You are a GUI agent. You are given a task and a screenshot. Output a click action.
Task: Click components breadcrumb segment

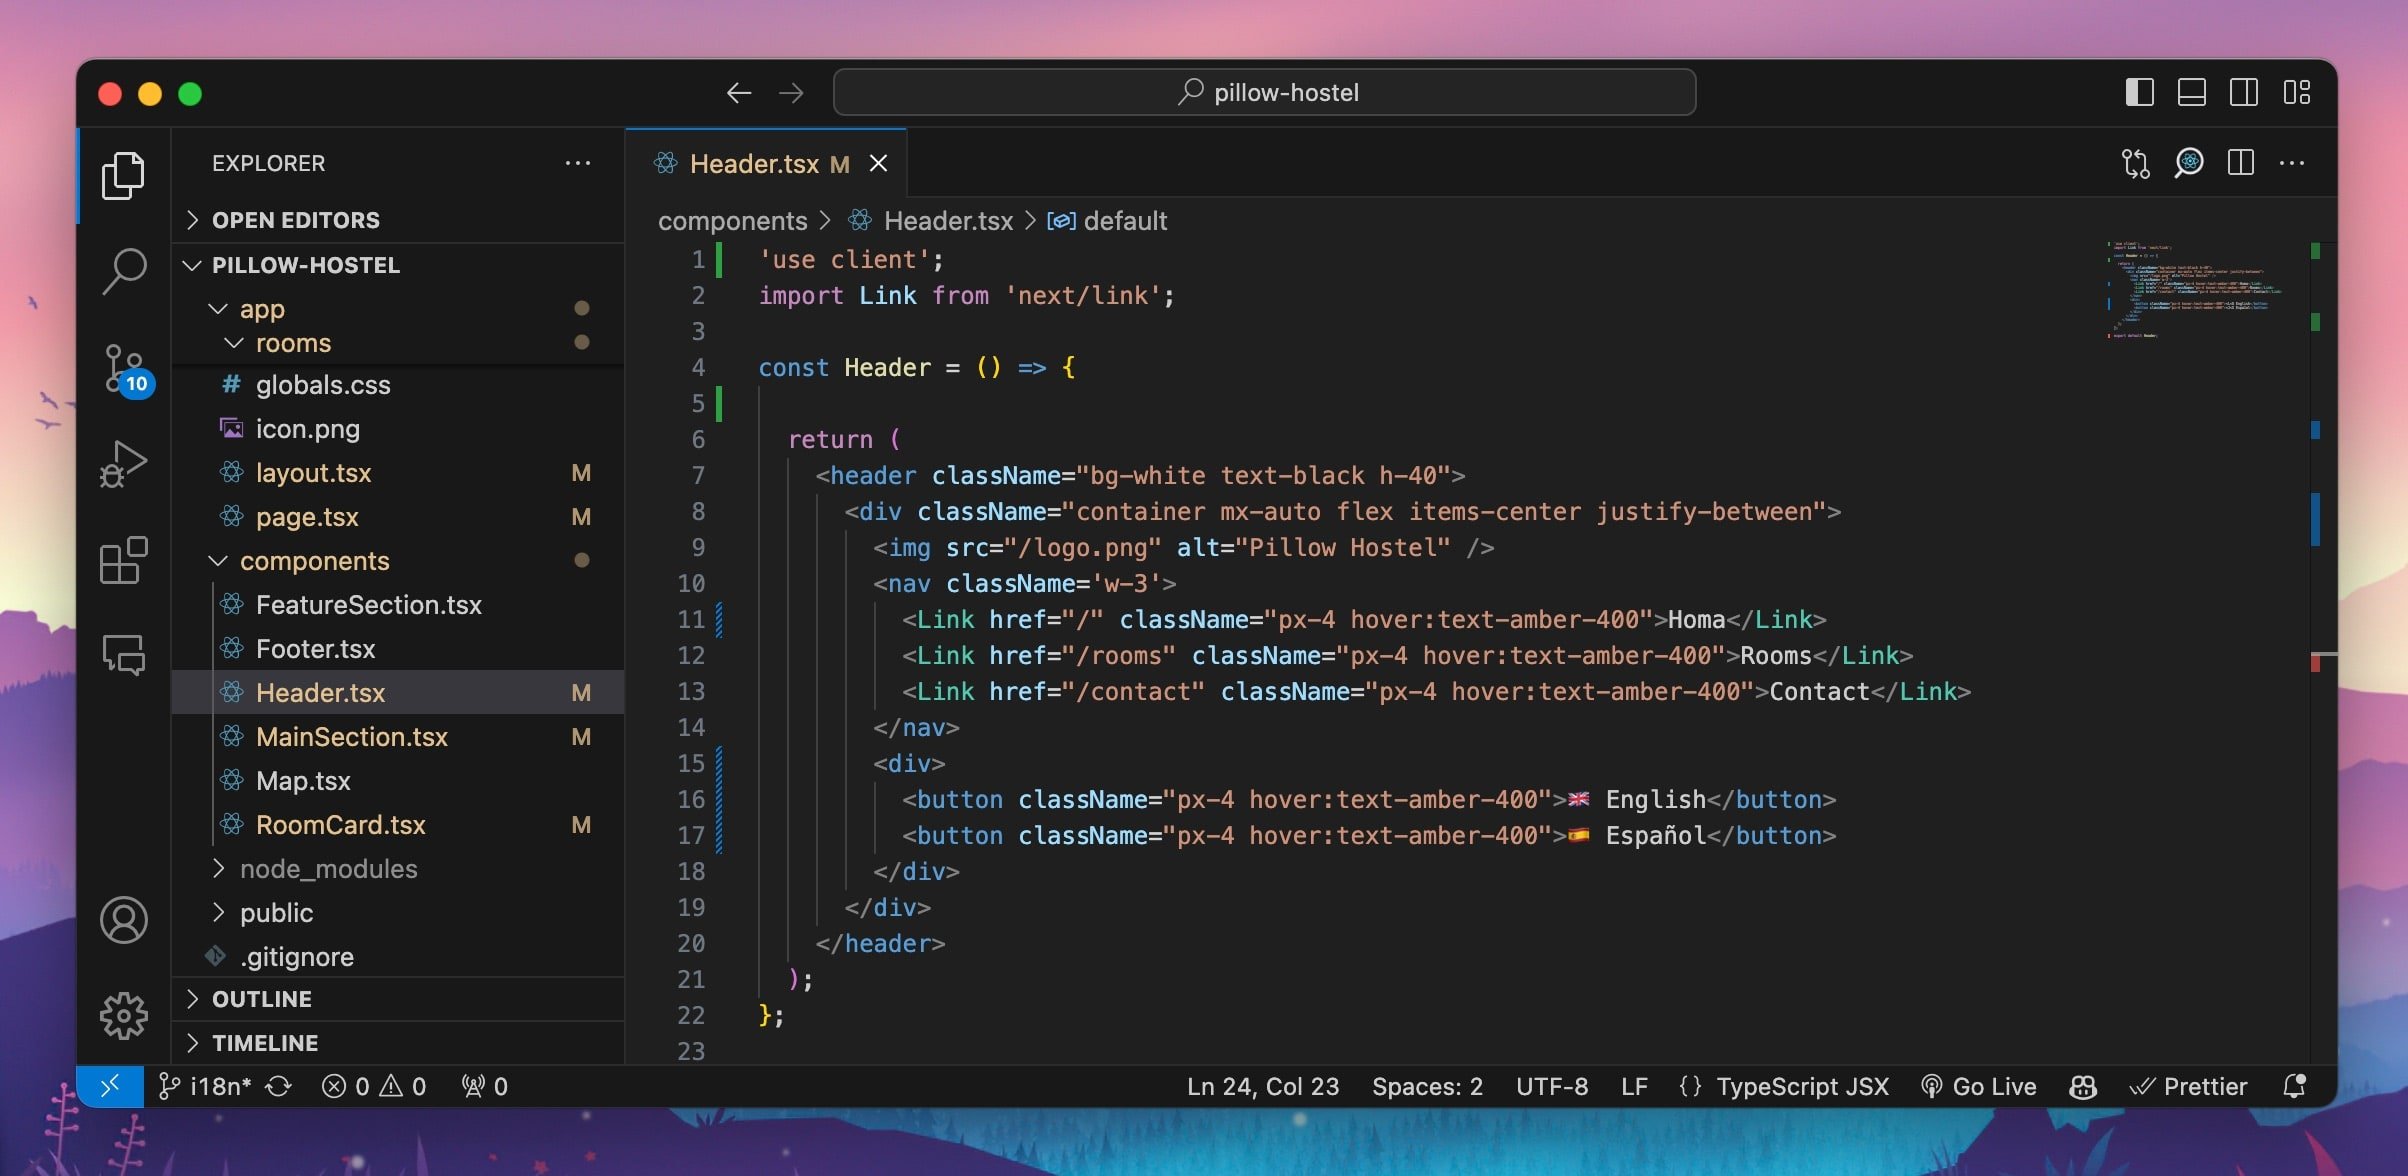(x=732, y=221)
